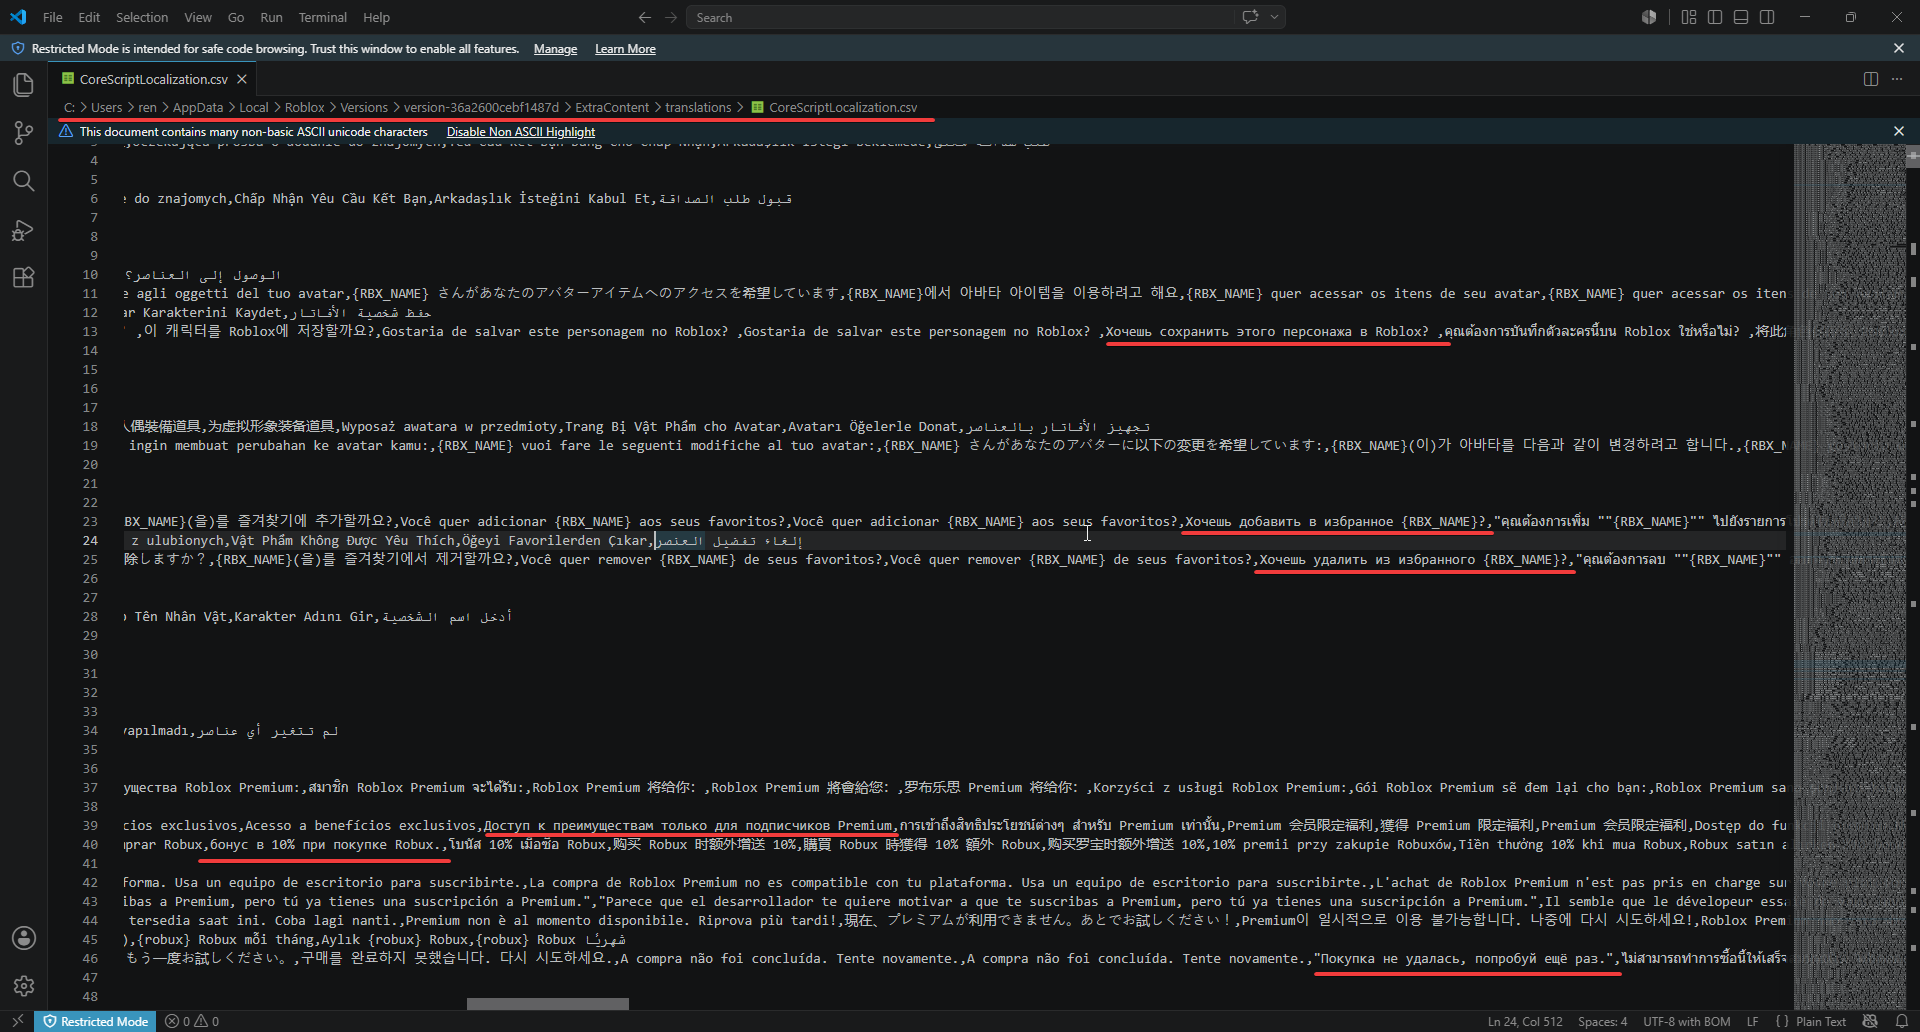The width and height of the screenshot is (1920, 1032).
Task: Select AppData in the breadcrumb path
Action: pos(198,107)
